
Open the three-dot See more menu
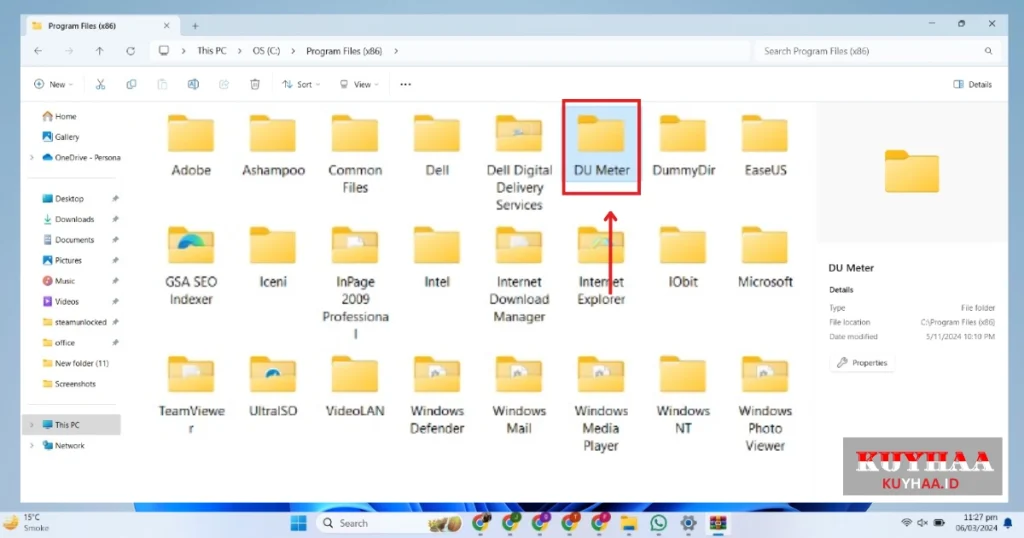coord(406,84)
